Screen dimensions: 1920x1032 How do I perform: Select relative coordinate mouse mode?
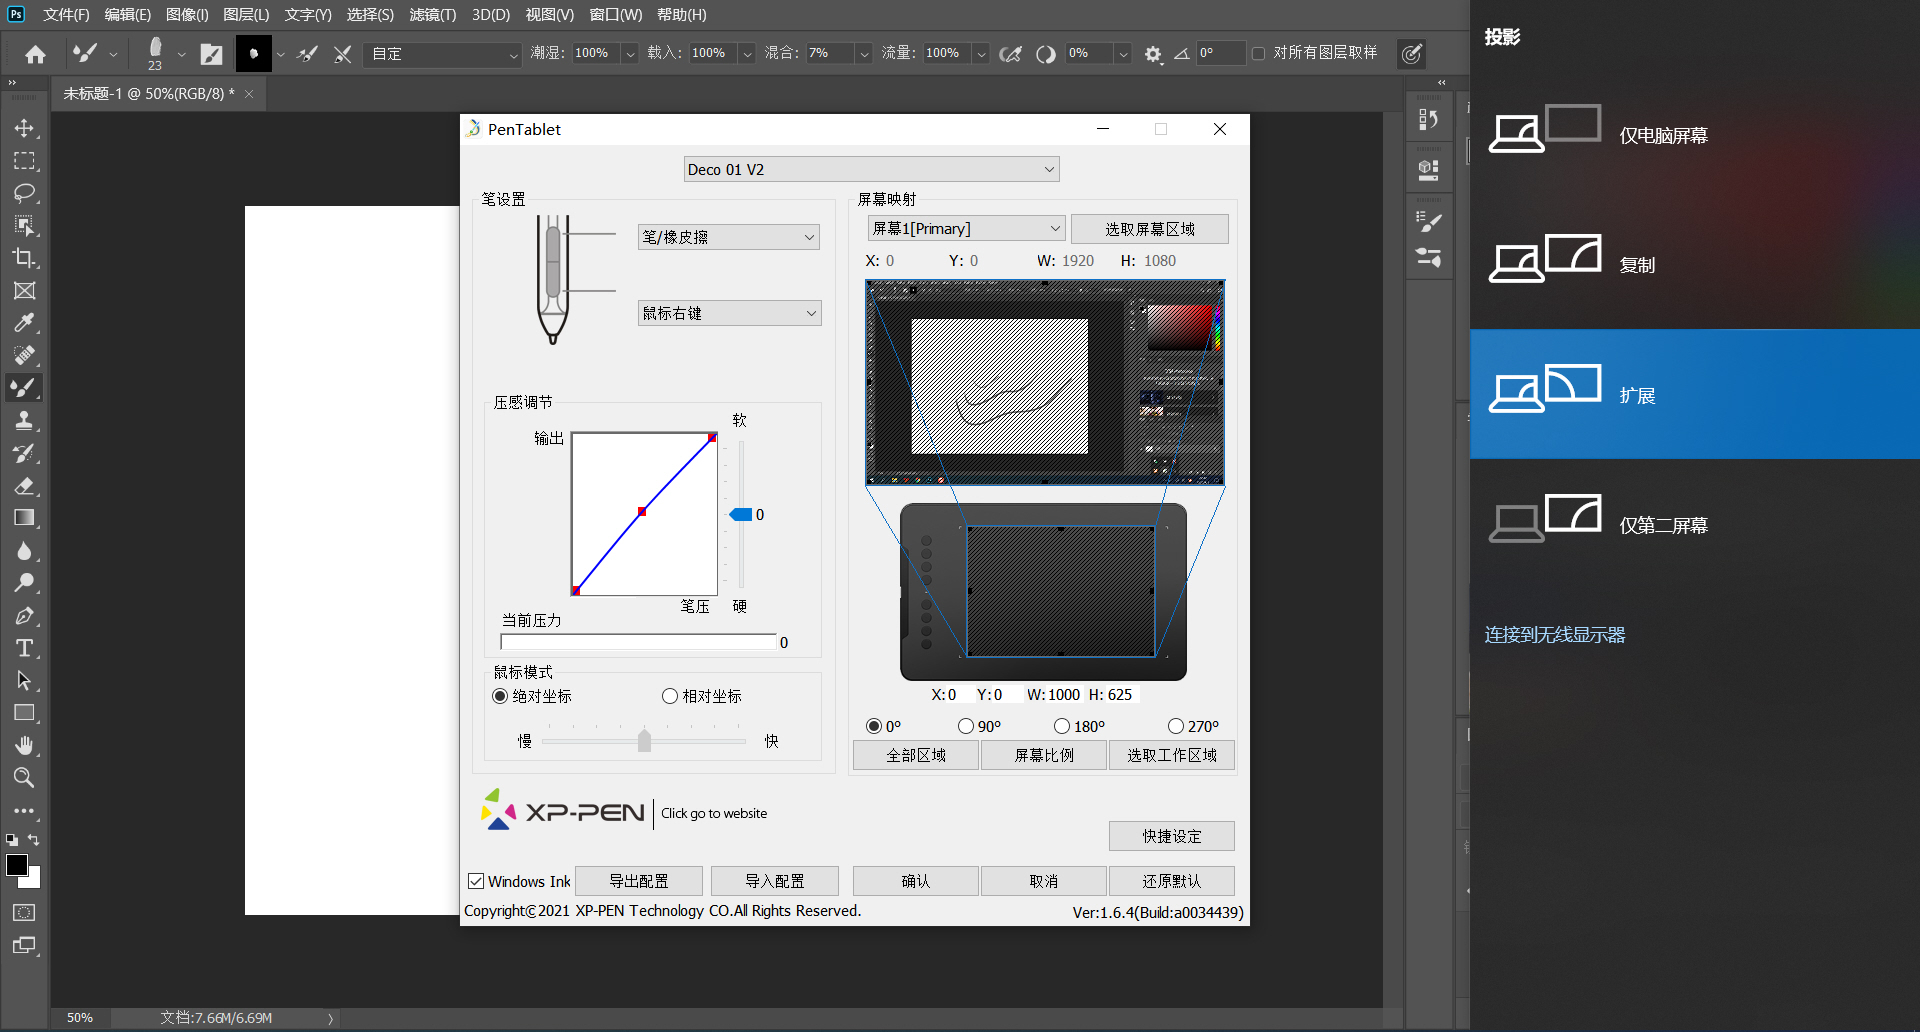(x=670, y=696)
